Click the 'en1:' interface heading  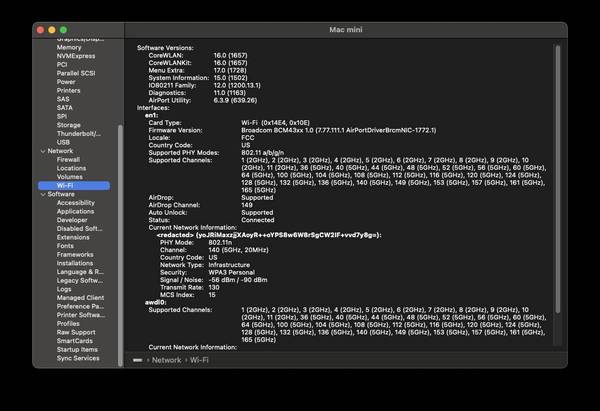[x=152, y=115]
